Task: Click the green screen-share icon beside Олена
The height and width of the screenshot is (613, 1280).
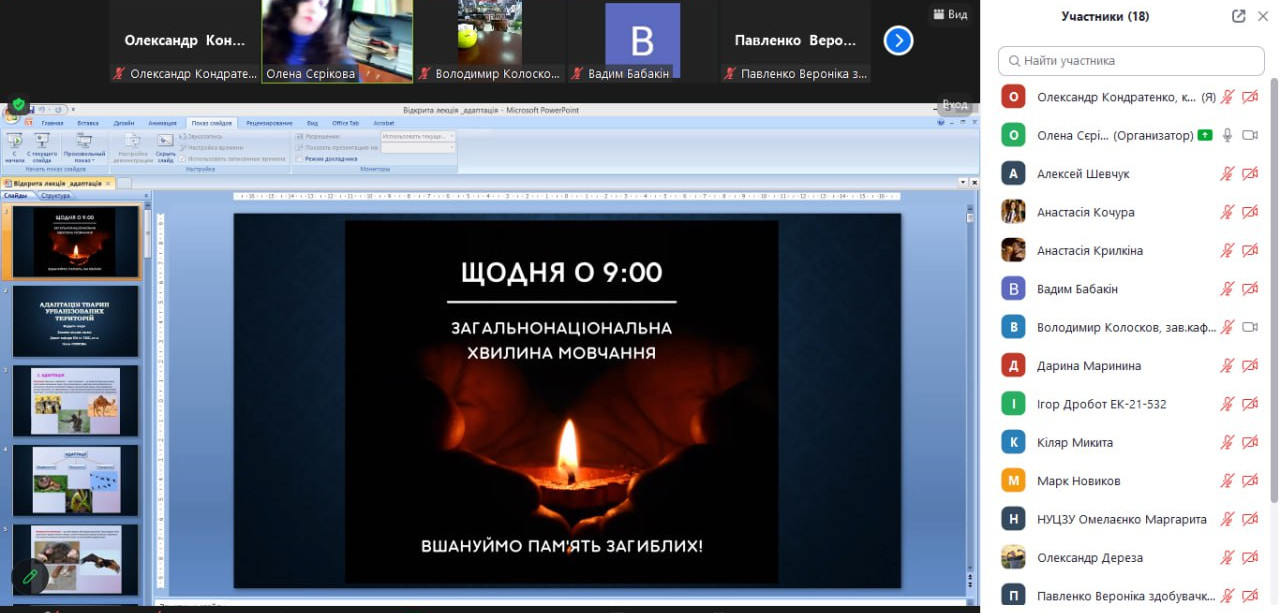Action: tap(1205, 135)
